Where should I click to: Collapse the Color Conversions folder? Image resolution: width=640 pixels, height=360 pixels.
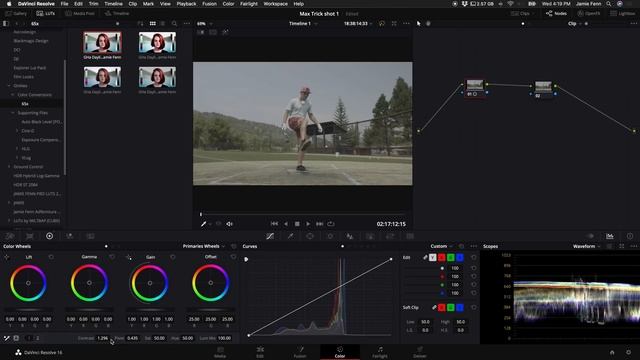pyautogui.click(x=13, y=95)
